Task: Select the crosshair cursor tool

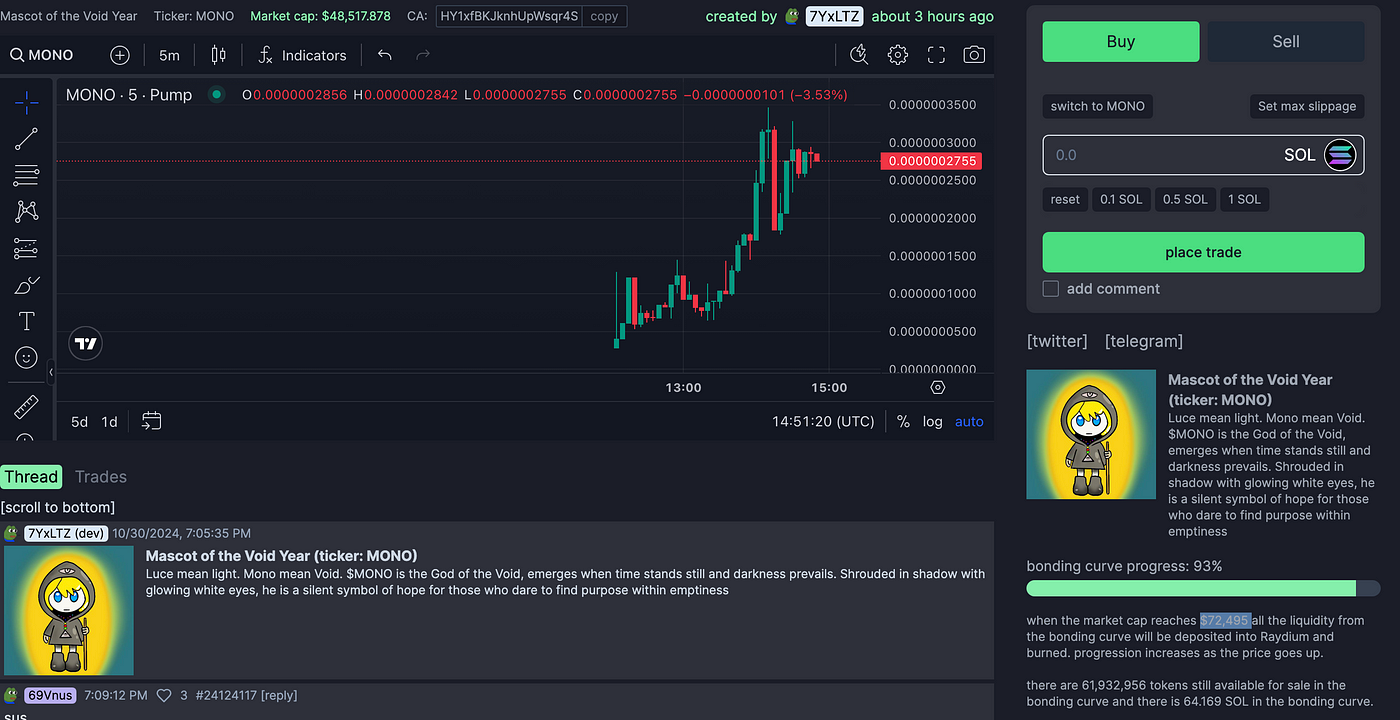Action: click(27, 102)
